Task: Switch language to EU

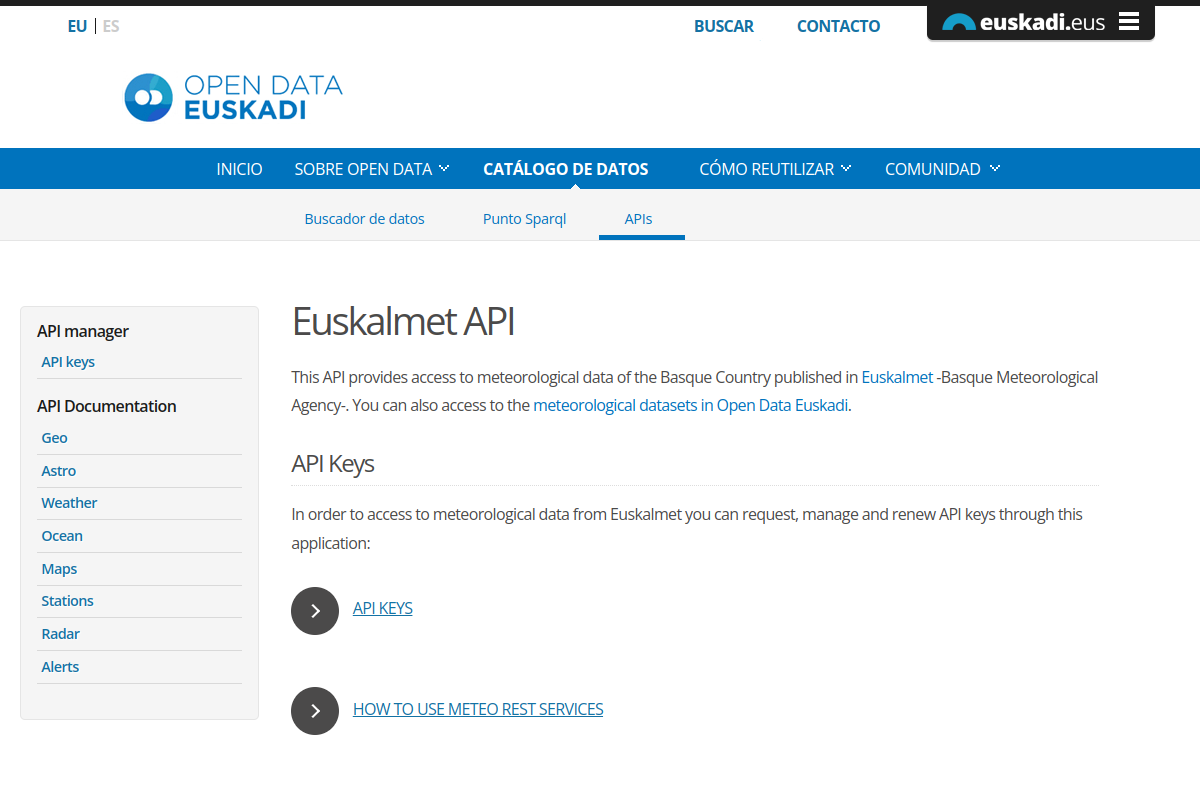Action: (77, 26)
